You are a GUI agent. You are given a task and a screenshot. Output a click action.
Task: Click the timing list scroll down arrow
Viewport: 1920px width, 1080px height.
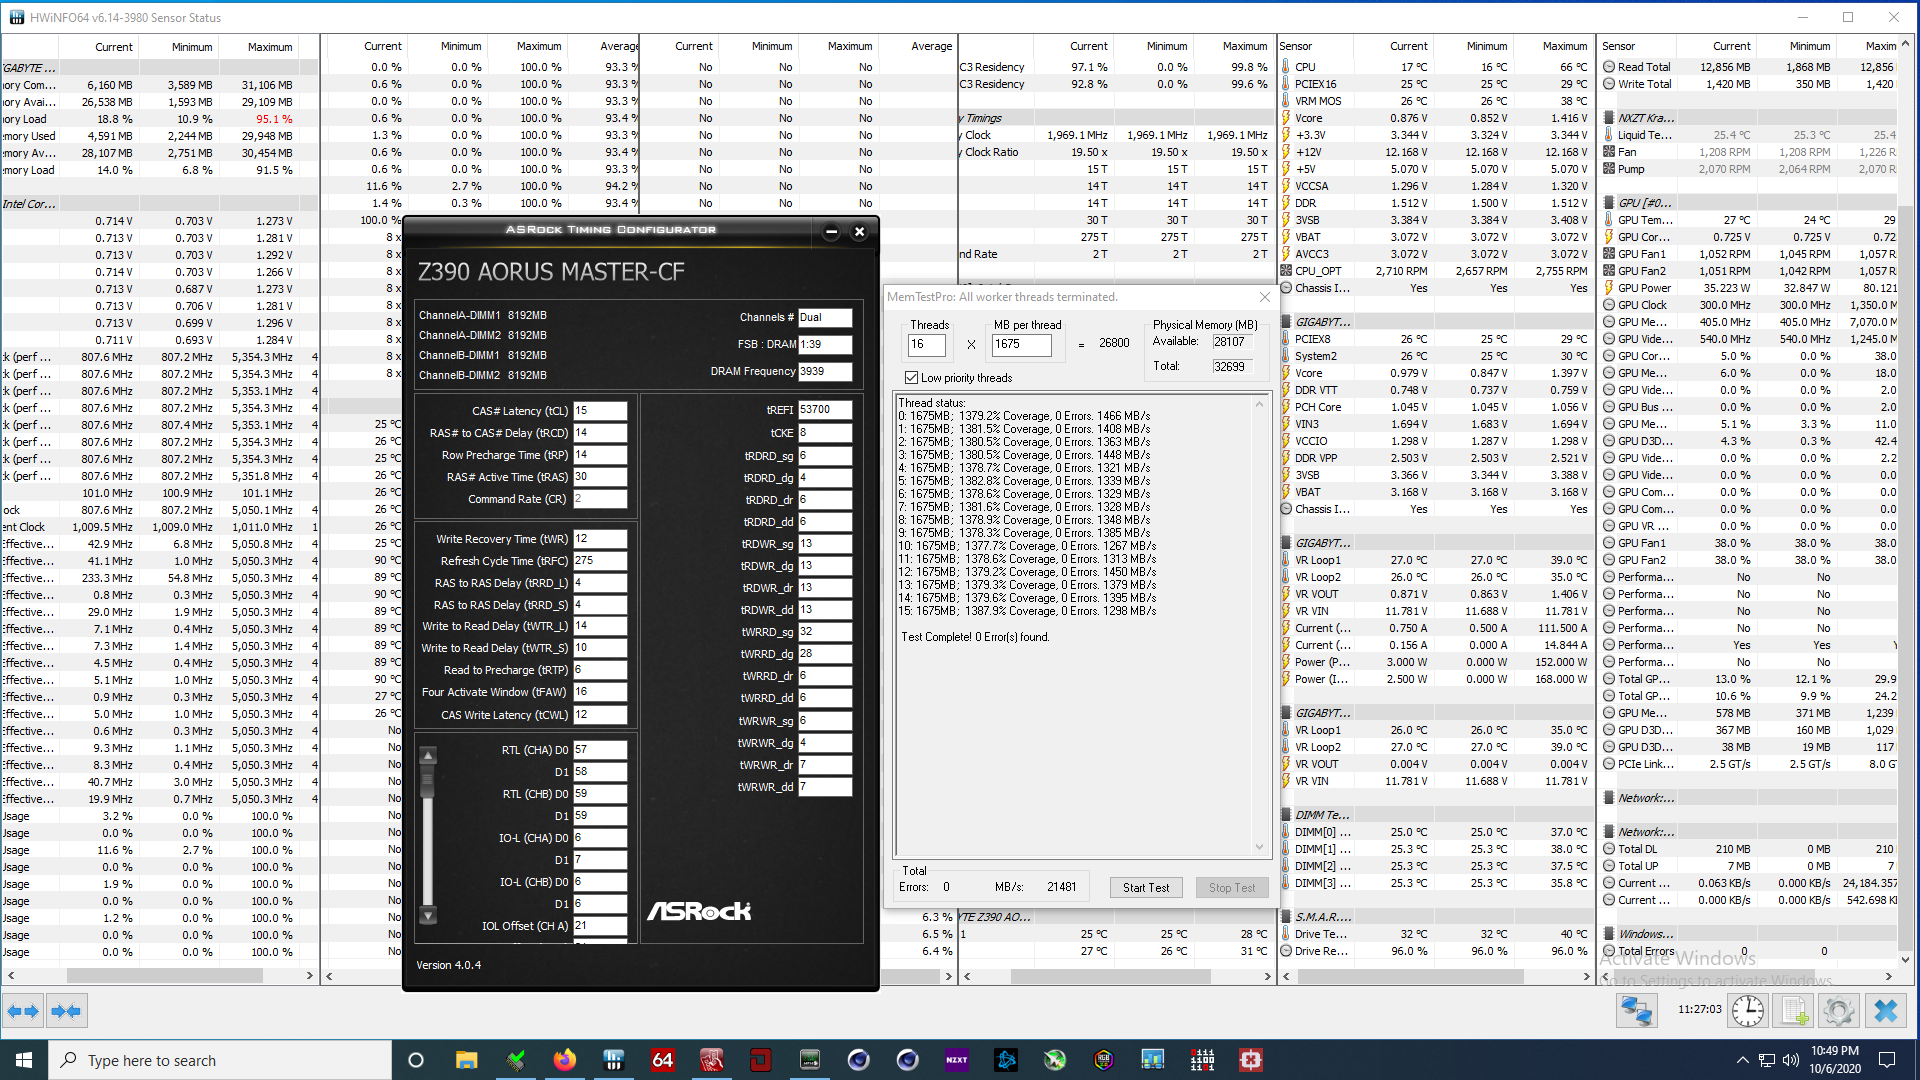pos(428,915)
